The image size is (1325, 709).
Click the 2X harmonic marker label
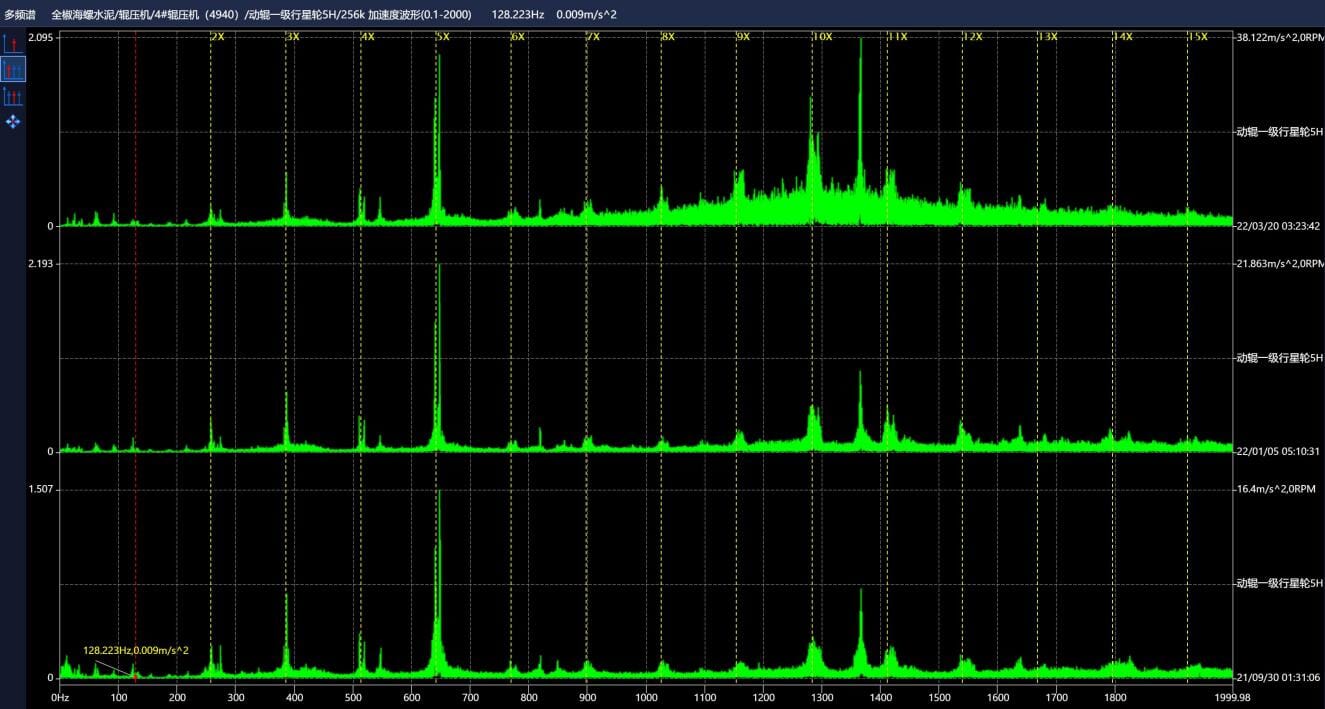tap(218, 37)
